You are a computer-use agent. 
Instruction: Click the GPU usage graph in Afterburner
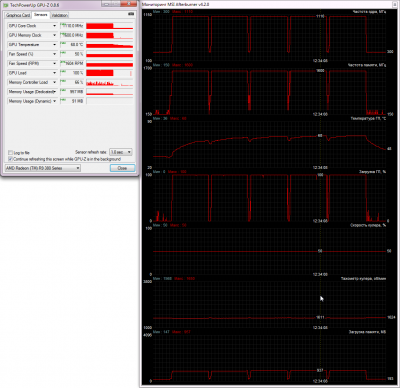(269, 197)
